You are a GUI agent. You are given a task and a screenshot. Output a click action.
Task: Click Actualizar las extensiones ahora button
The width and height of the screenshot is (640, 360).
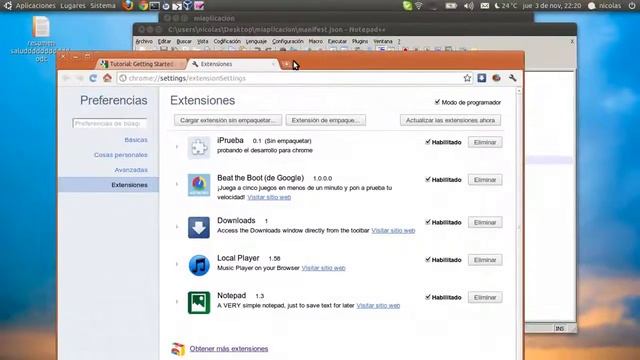click(450, 120)
